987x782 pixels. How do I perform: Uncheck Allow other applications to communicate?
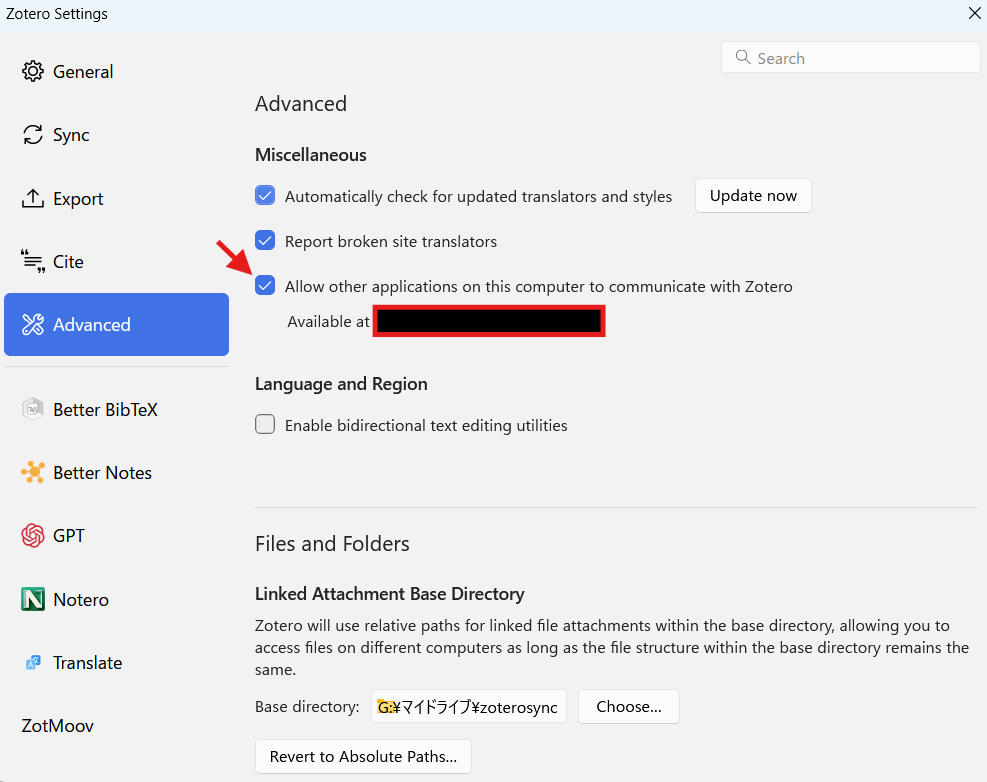(x=265, y=286)
